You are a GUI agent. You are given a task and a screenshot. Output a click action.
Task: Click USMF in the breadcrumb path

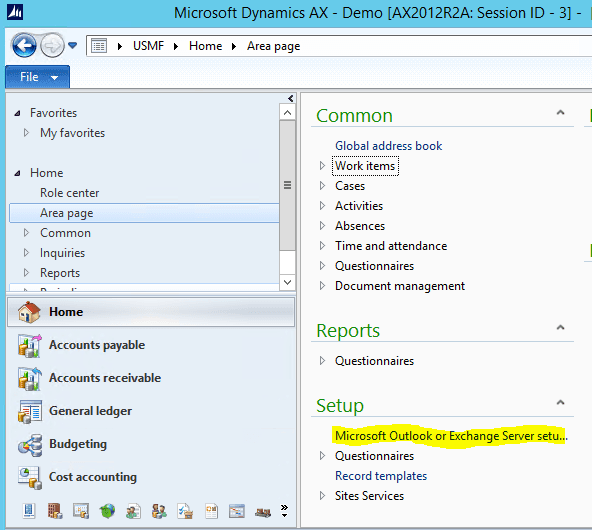coord(148,46)
